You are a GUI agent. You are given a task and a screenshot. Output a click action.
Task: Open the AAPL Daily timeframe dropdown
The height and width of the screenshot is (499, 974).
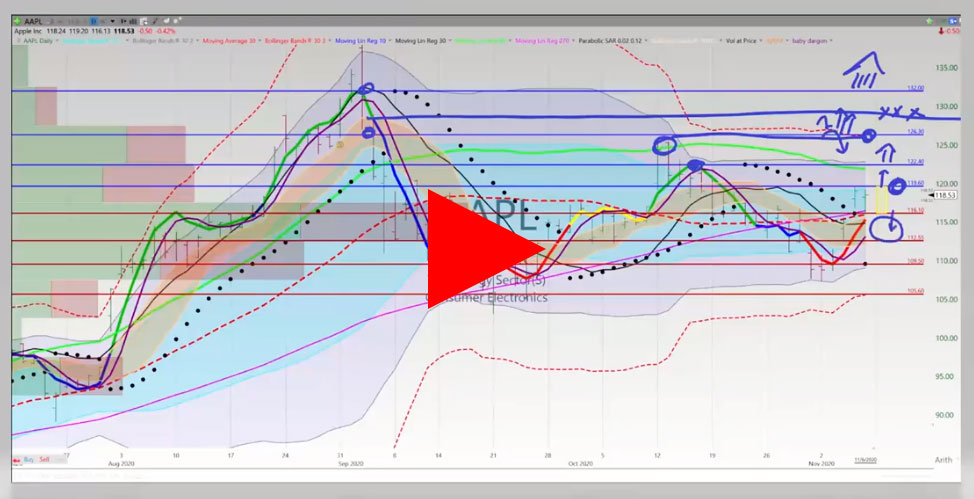(41, 41)
